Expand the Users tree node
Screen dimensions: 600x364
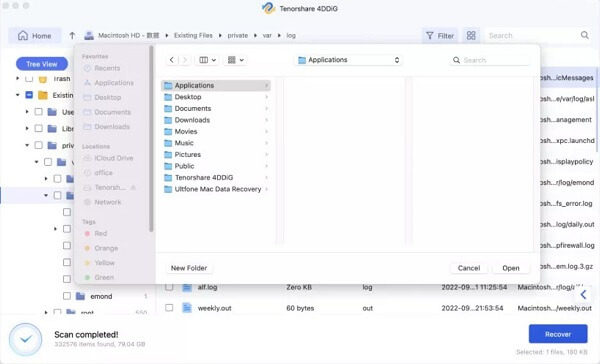click(x=27, y=112)
